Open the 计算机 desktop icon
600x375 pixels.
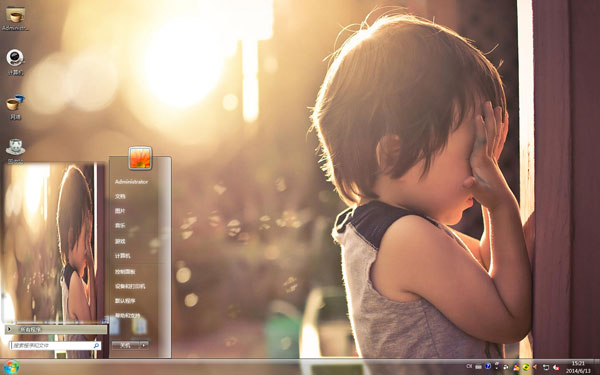click(15, 62)
